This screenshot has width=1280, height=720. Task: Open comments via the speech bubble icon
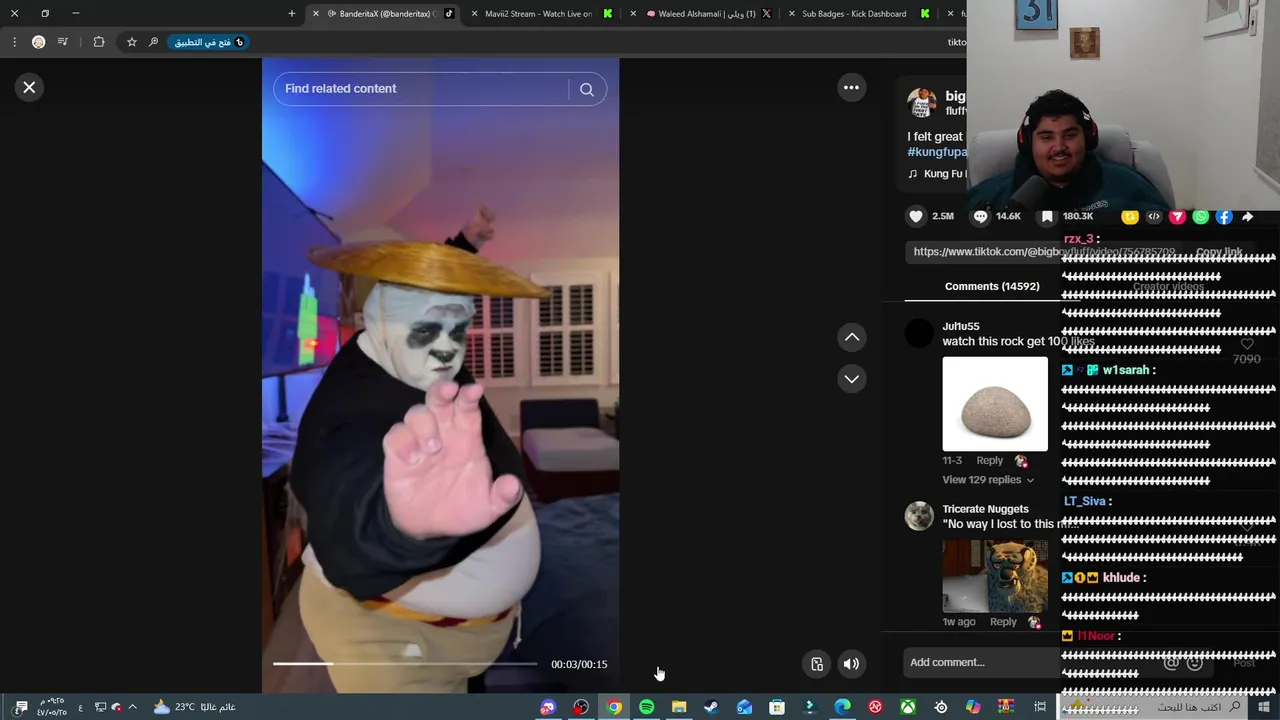[x=981, y=216]
